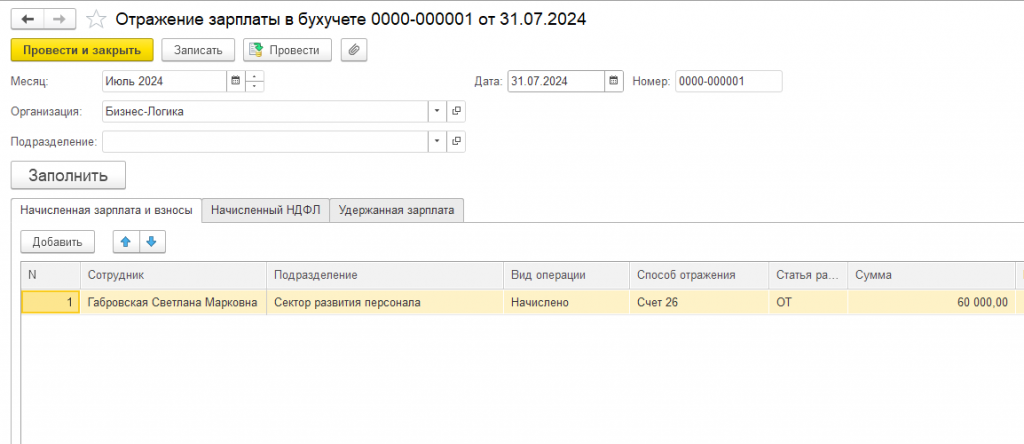Select the Статья расходов column header
Image resolution: width=1024 pixels, height=444 pixels.
808,276
